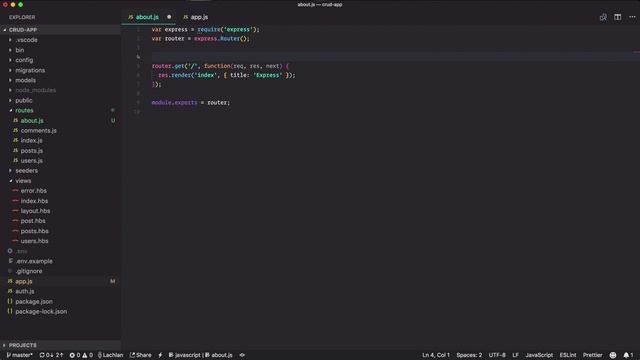640x360 pixels.
Task: Expand the PROJECTS section
Action: pos(60,345)
